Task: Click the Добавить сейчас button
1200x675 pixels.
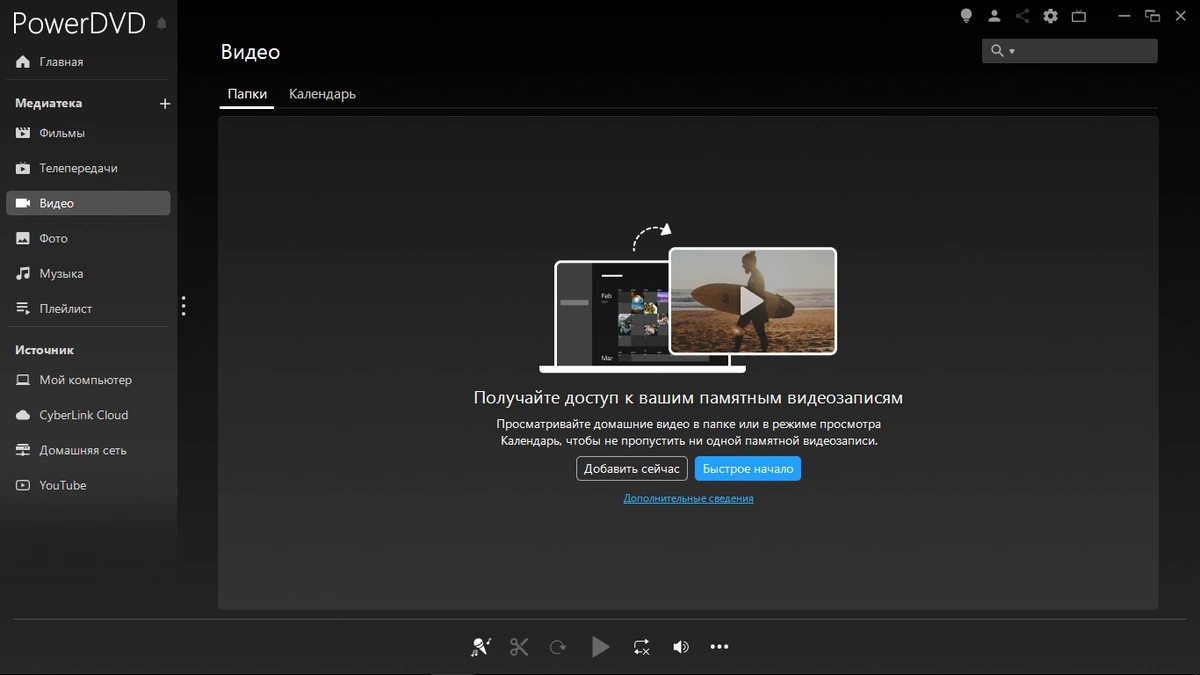Action: [632, 469]
